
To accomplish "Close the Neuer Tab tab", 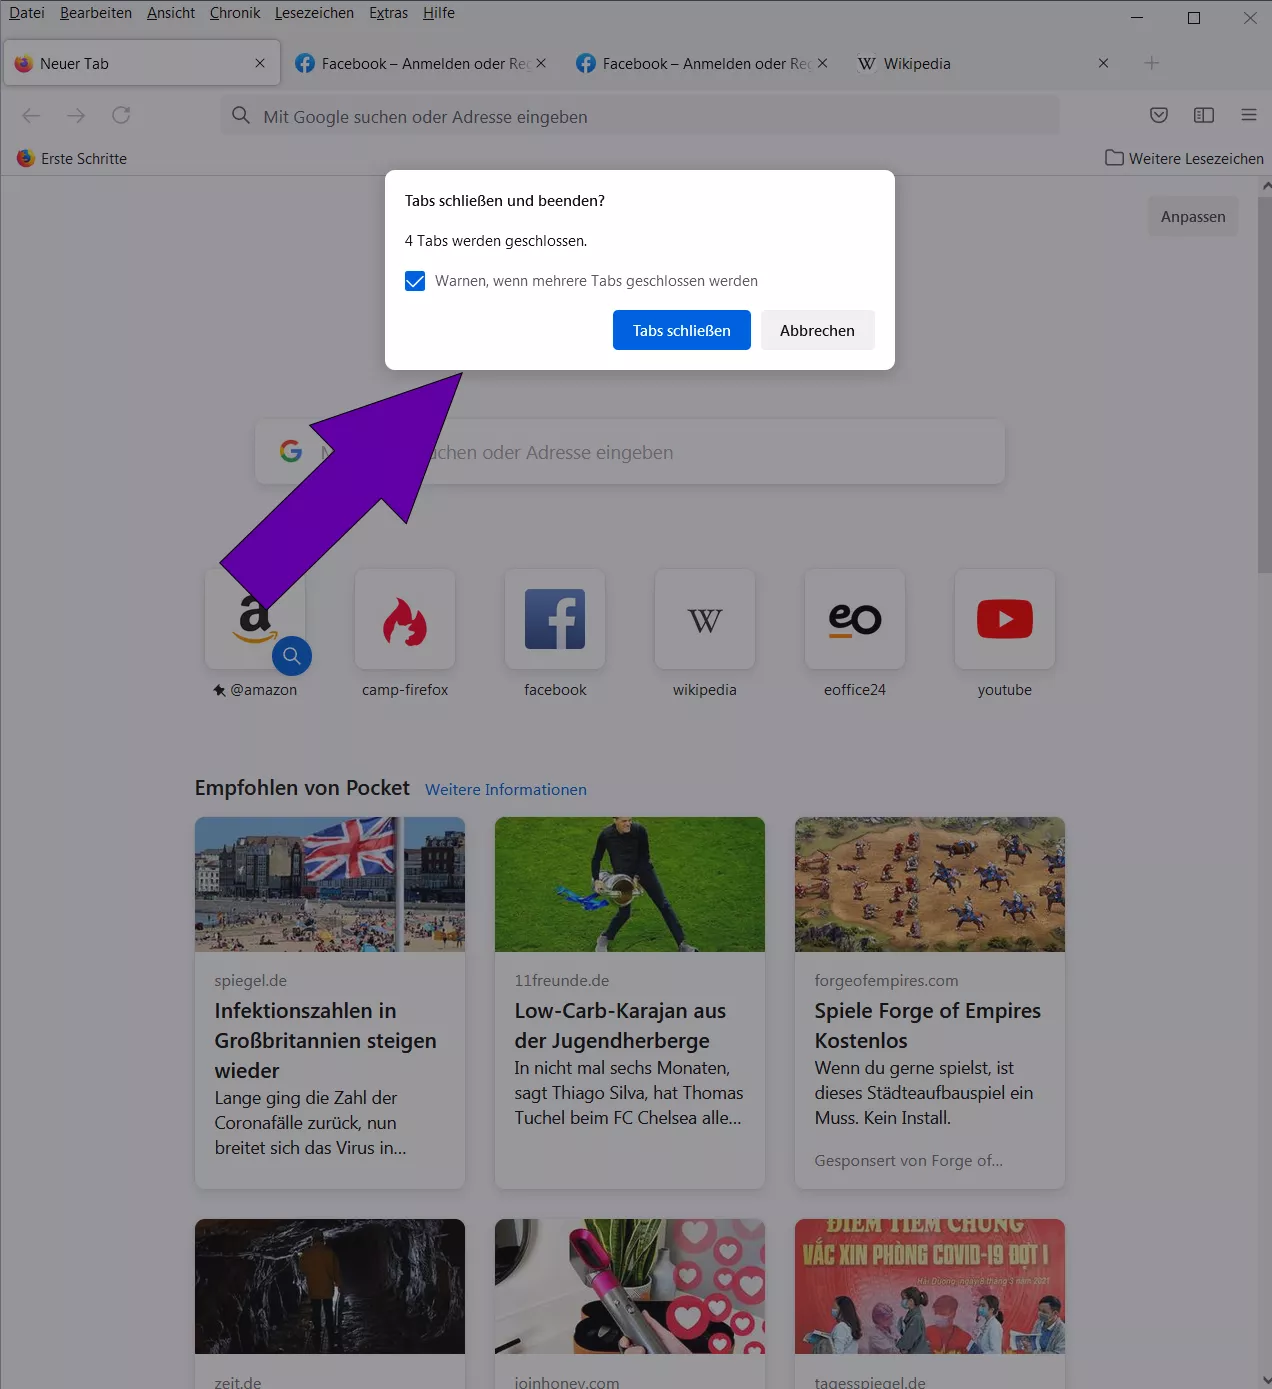I will (x=260, y=63).
